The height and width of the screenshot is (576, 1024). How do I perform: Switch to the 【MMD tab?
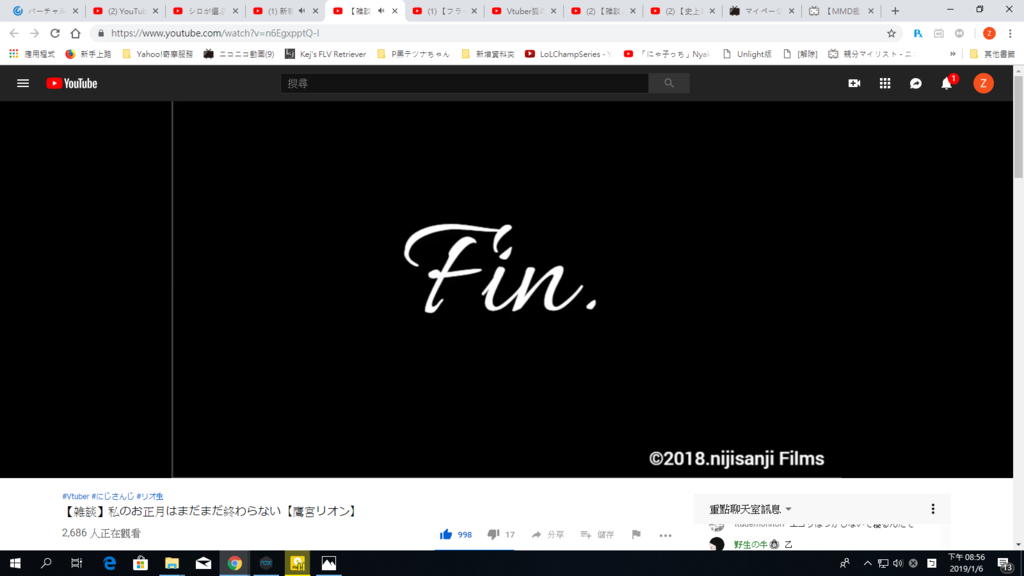coord(840,10)
